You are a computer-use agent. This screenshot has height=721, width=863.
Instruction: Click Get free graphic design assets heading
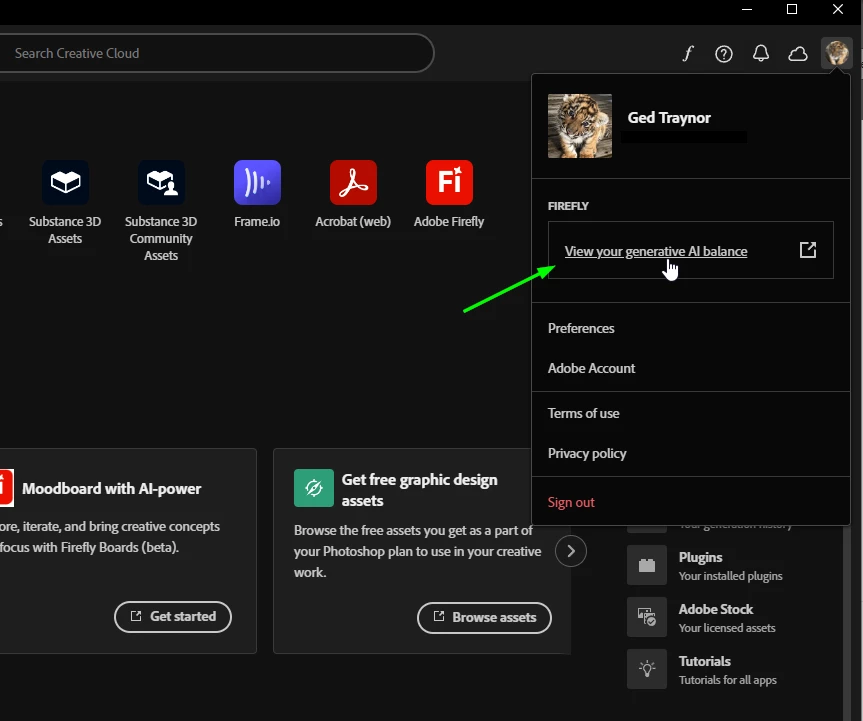(x=419, y=489)
